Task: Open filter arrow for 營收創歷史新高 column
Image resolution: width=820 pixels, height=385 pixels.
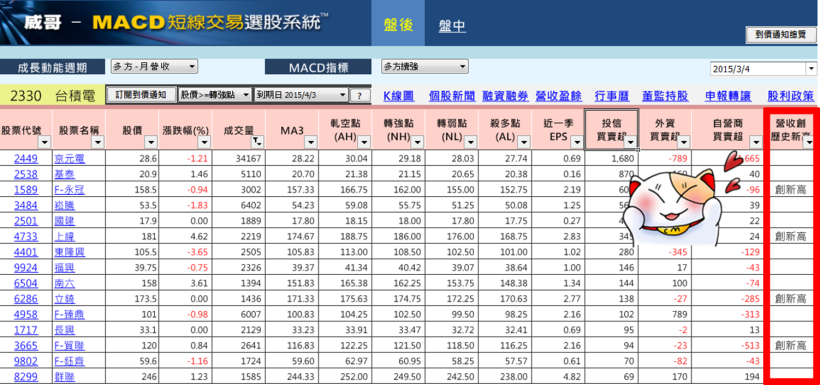Action: coord(808,142)
